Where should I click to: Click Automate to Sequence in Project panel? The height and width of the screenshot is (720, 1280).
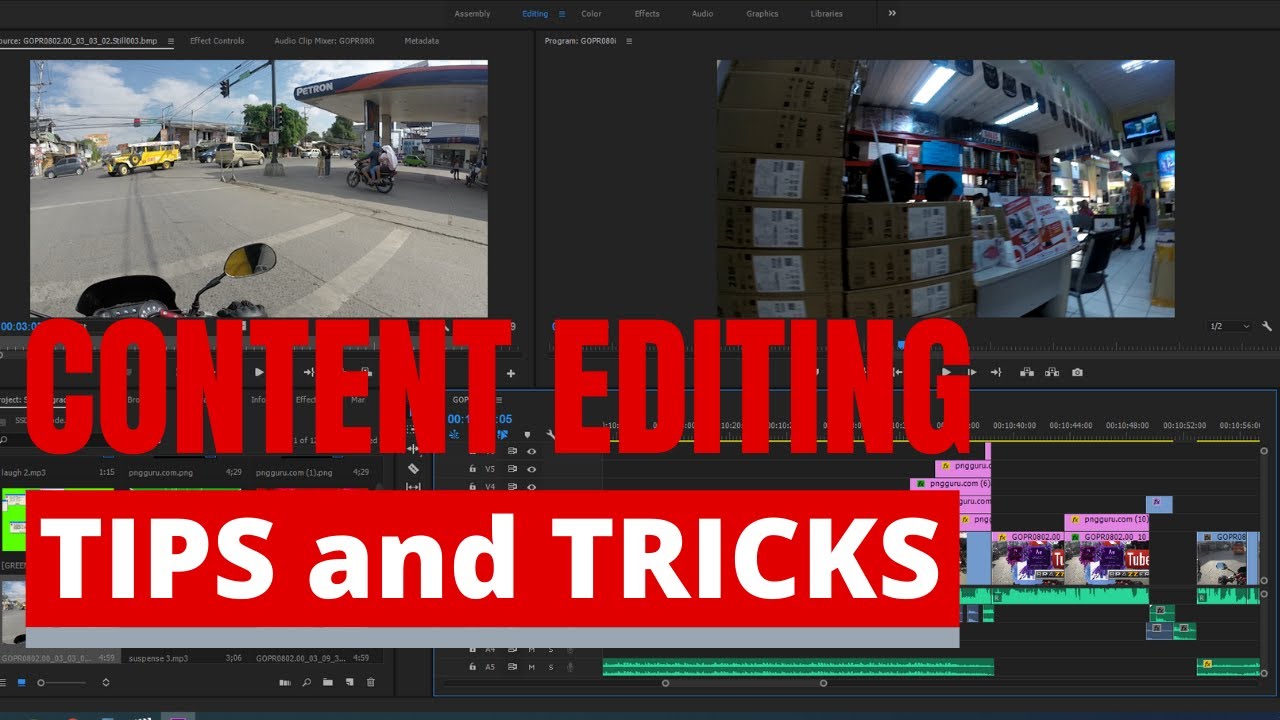285,682
